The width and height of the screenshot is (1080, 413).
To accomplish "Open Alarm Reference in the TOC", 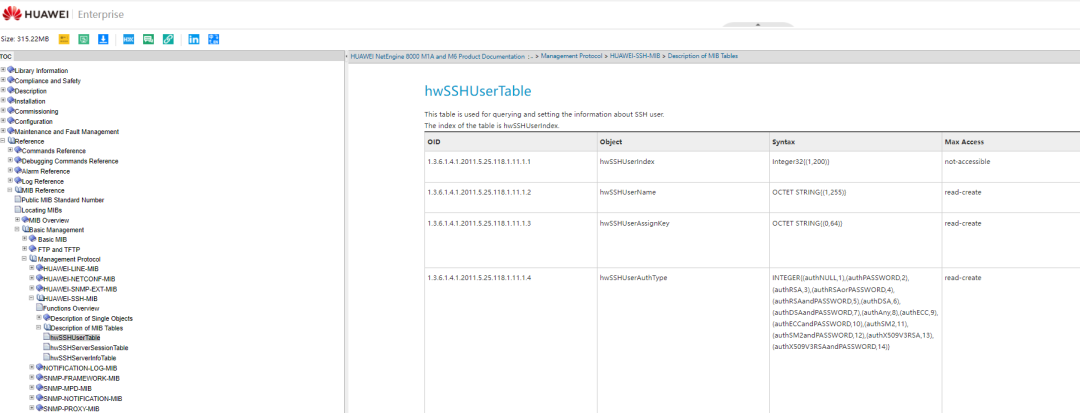I will click(x=45, y=171).
